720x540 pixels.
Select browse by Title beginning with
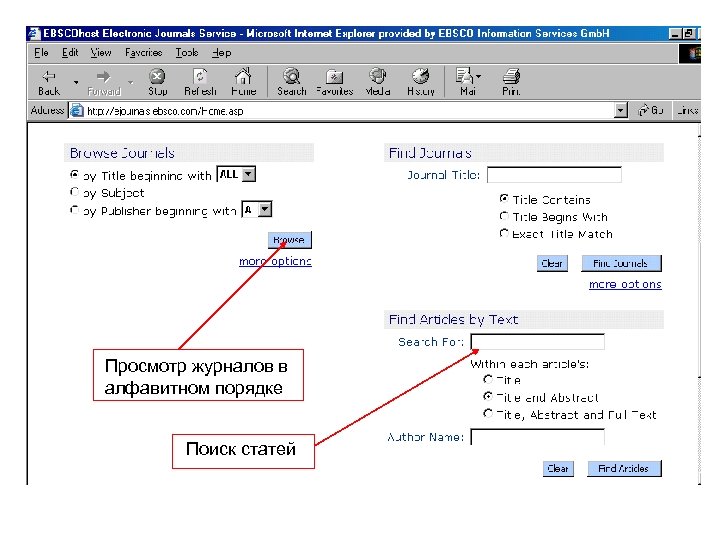(74, 174)
